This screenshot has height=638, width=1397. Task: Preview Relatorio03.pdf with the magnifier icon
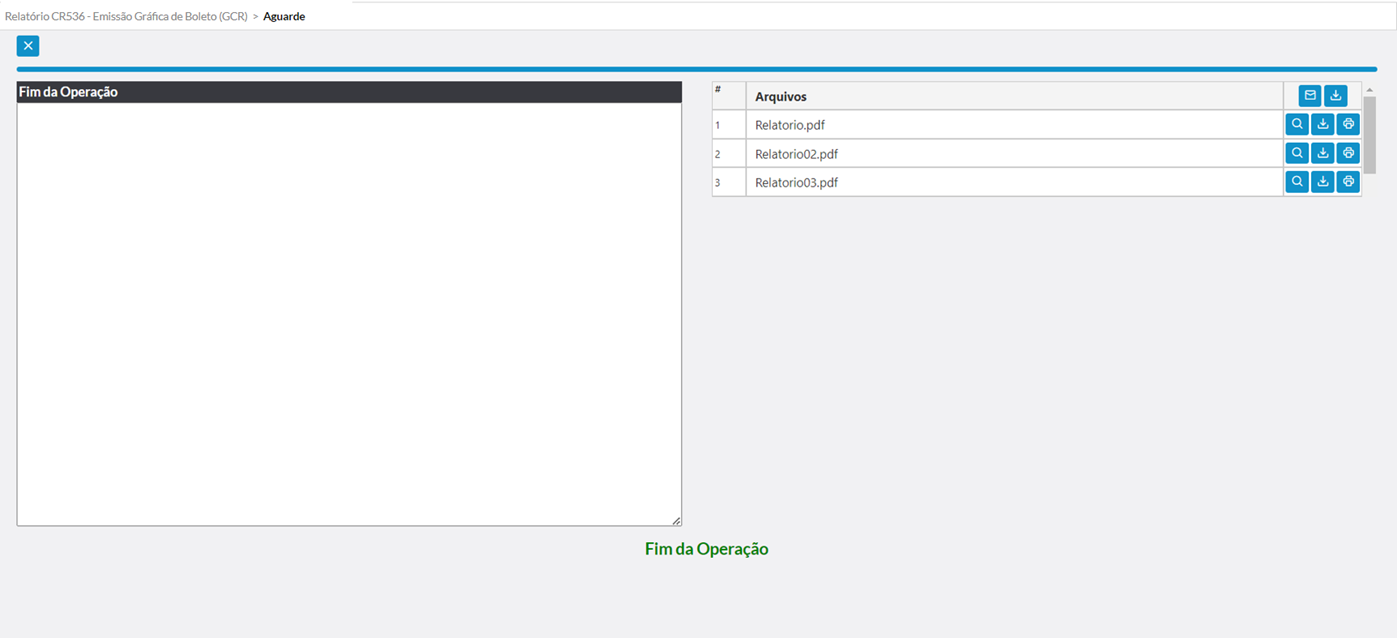[1297, 182]
